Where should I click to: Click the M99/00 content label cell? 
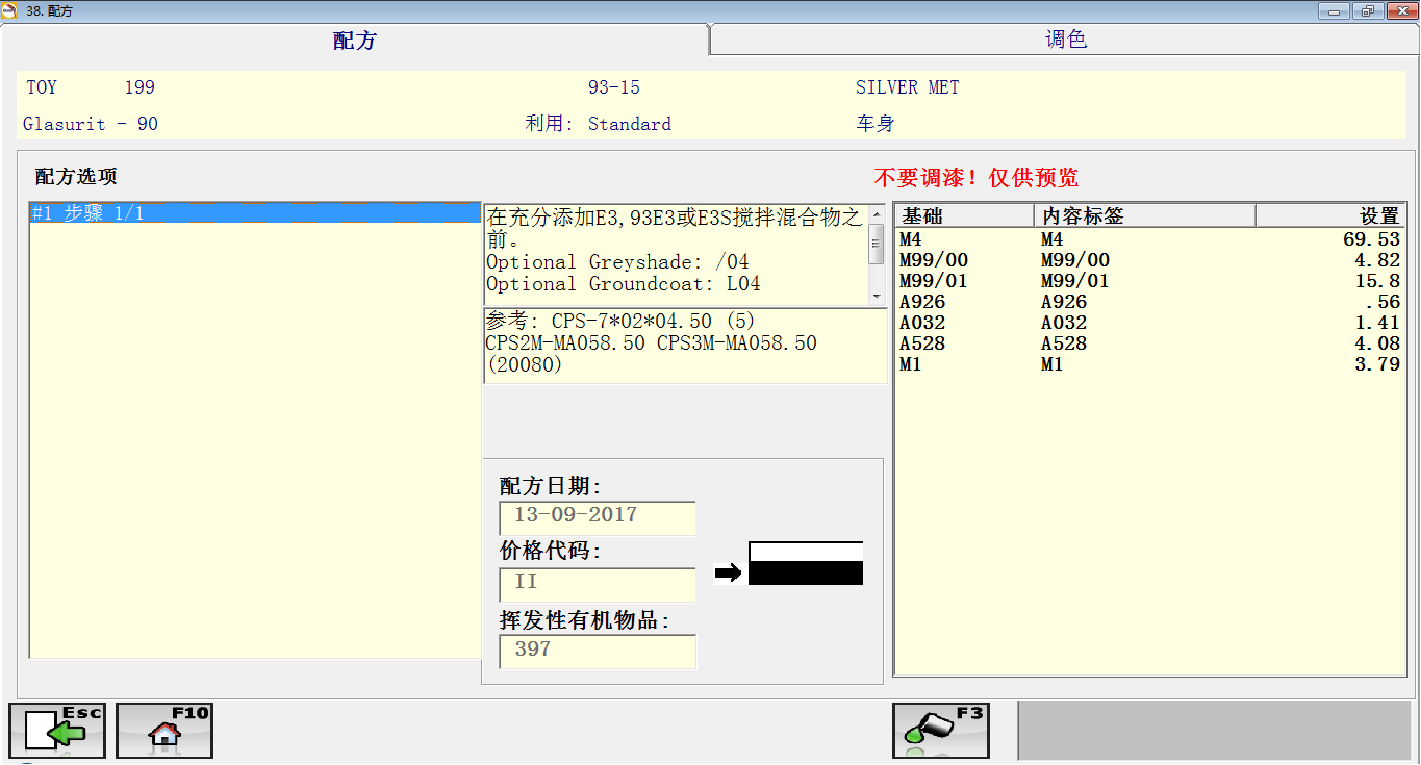click(x=1075, y=260)
